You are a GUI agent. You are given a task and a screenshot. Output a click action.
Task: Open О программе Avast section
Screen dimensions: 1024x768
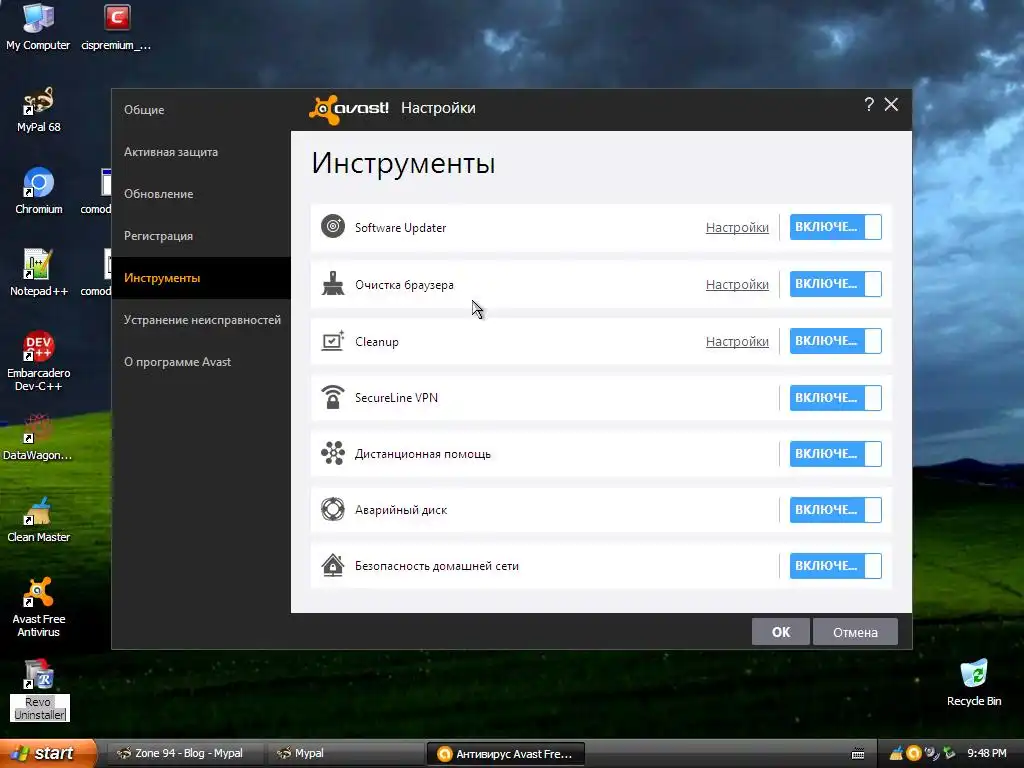(x=201, y=362)
